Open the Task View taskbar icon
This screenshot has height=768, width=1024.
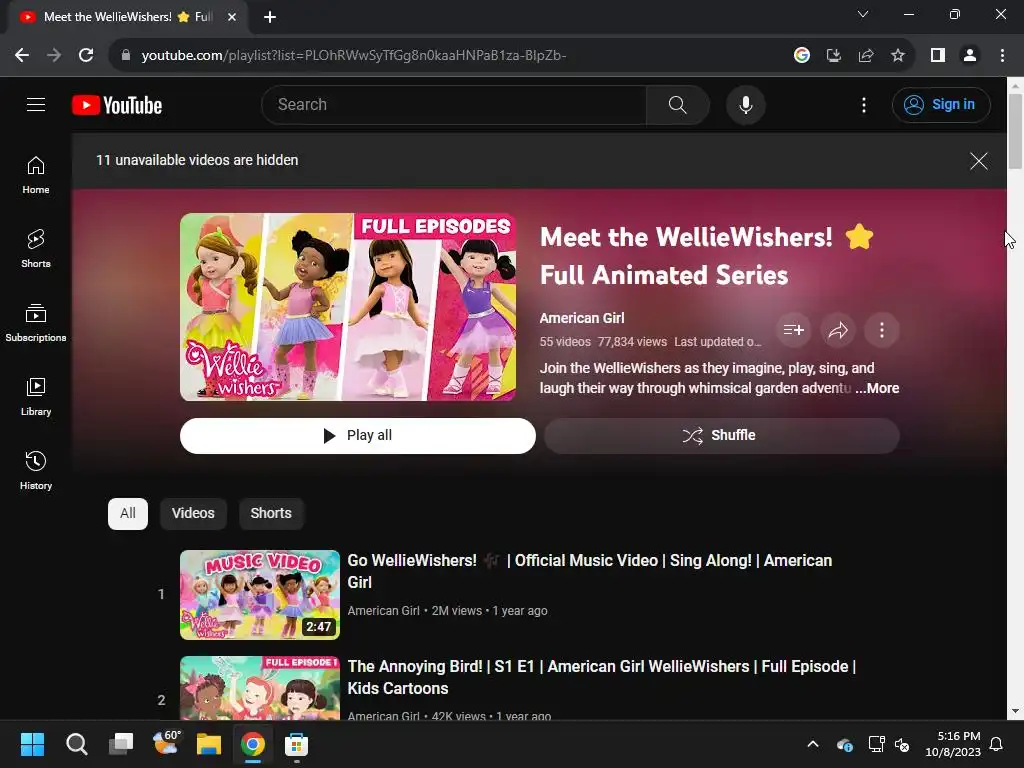click(x=121, y=744)
